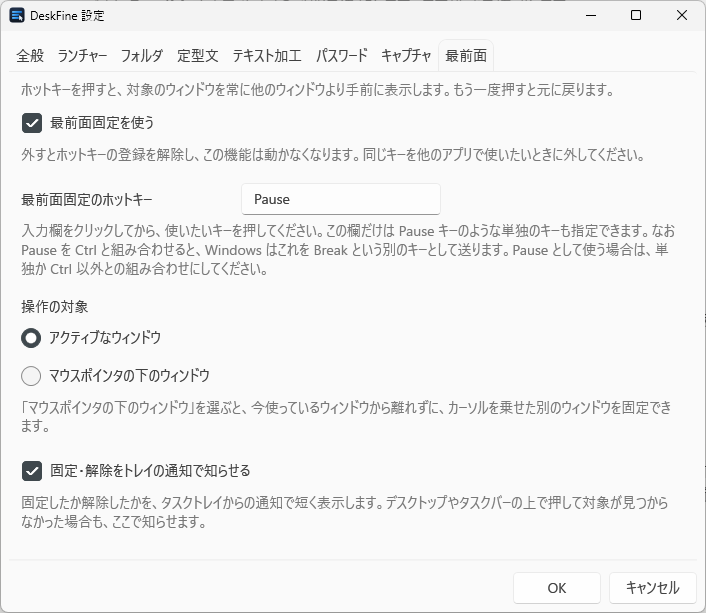Click description starting 外すとホットキーの登録
Viewport: 706px width, 613px height.
tap(333, 155)
